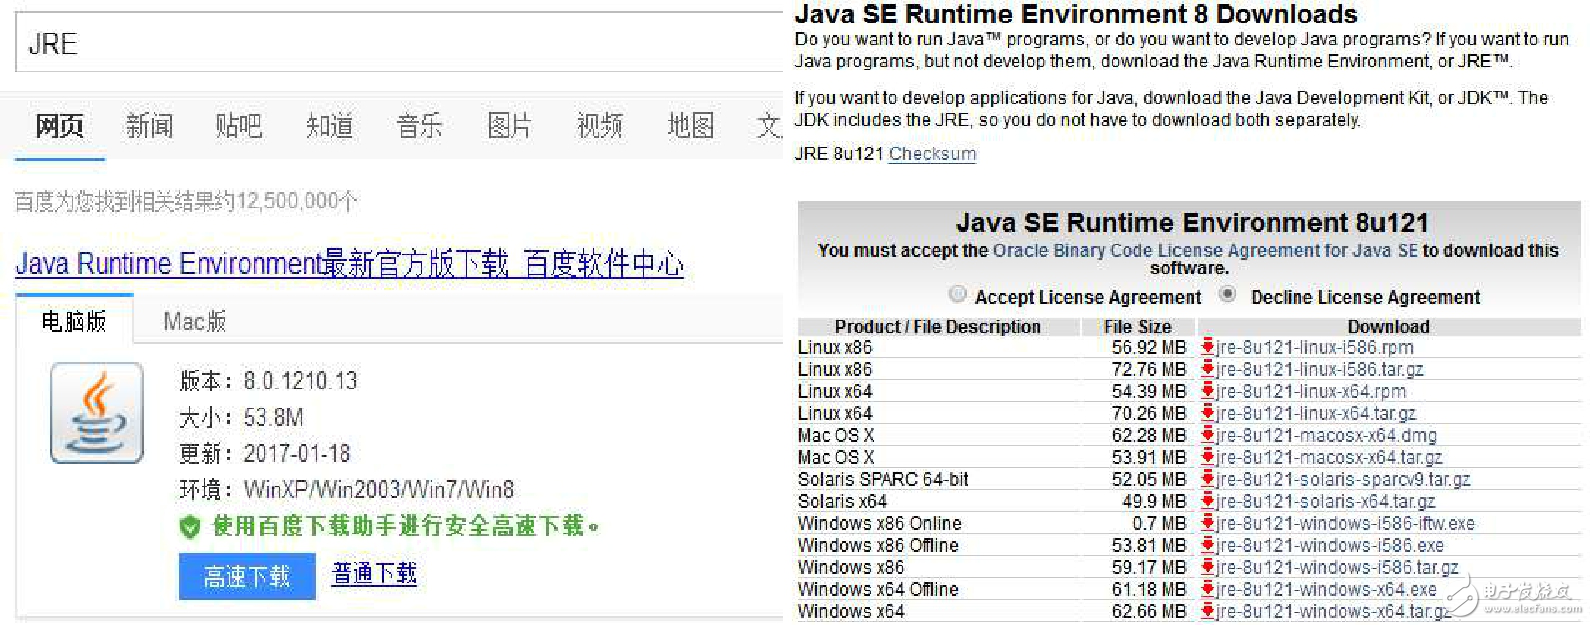Click the 0.7 MB file size cell
This screenshot has height=625, width=1590.
(x=1159, y=523)
